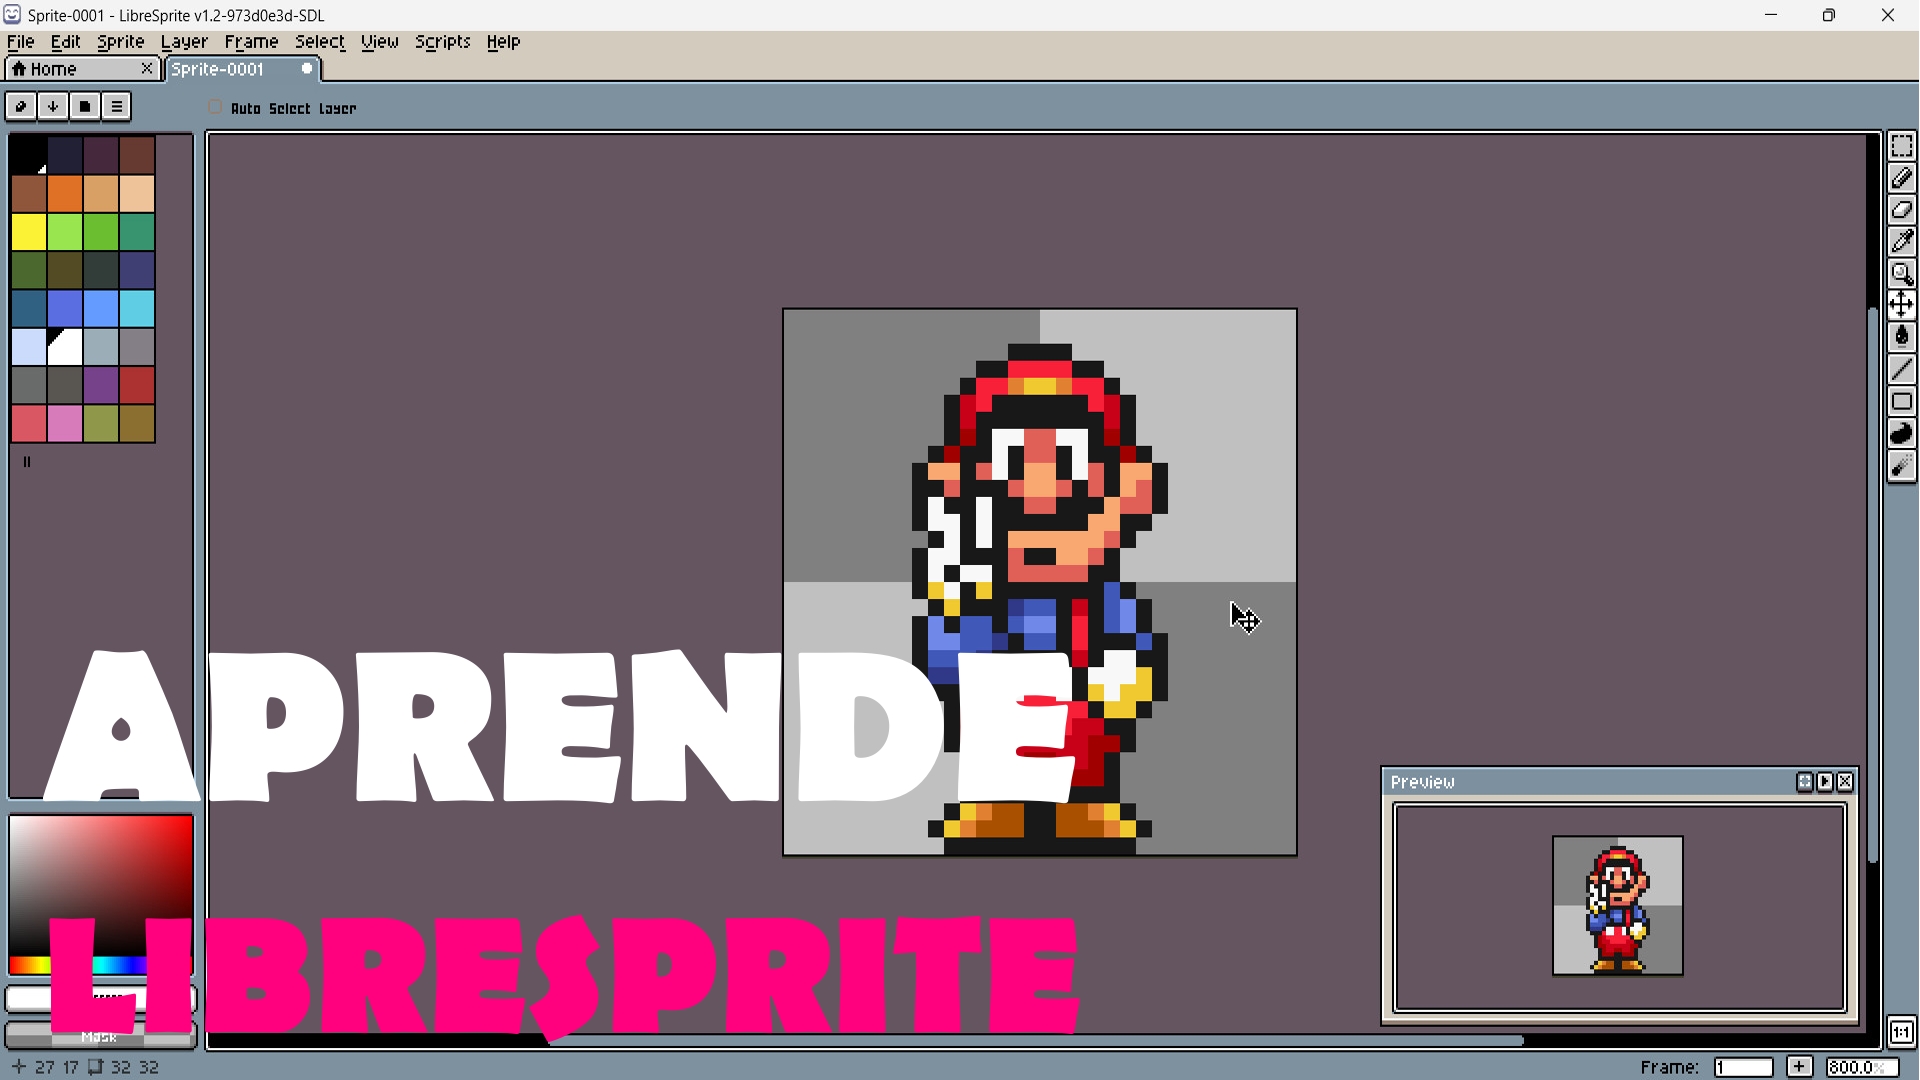The width and height of the screenshot is (1920, 1080).
Task: Open the Preview window options arrow
Action: point(1804,781)
